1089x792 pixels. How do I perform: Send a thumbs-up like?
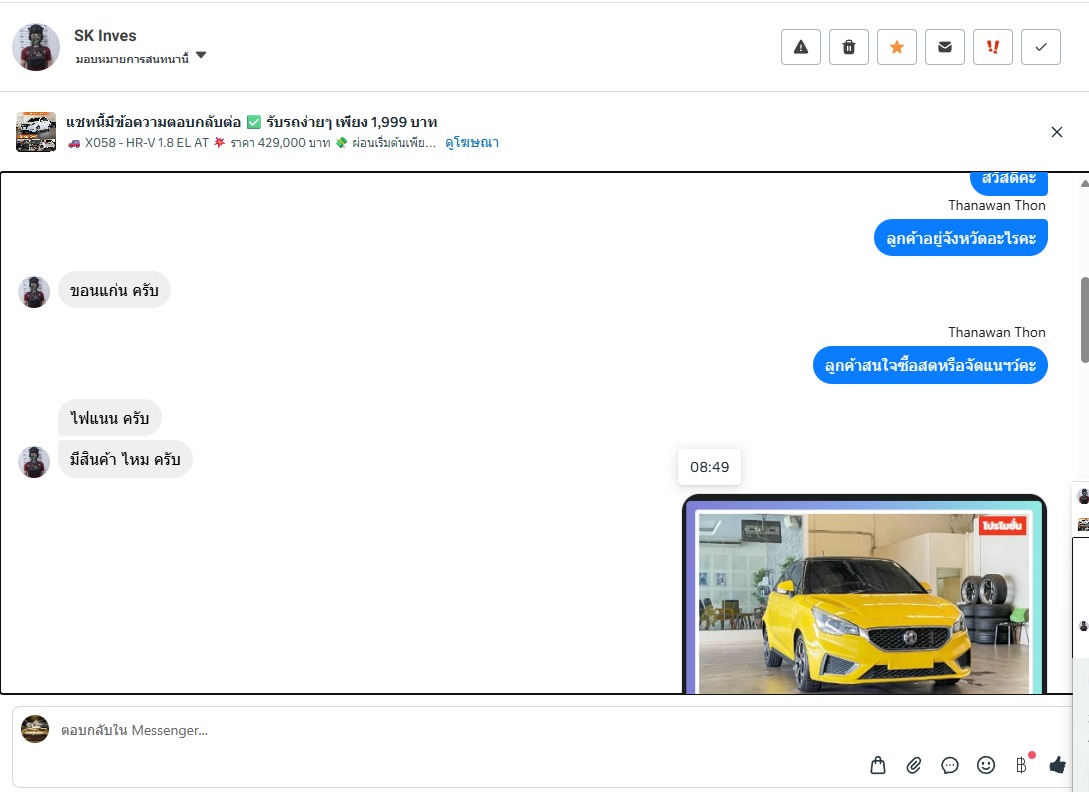pyautogui.click(x=1058, y=765)
